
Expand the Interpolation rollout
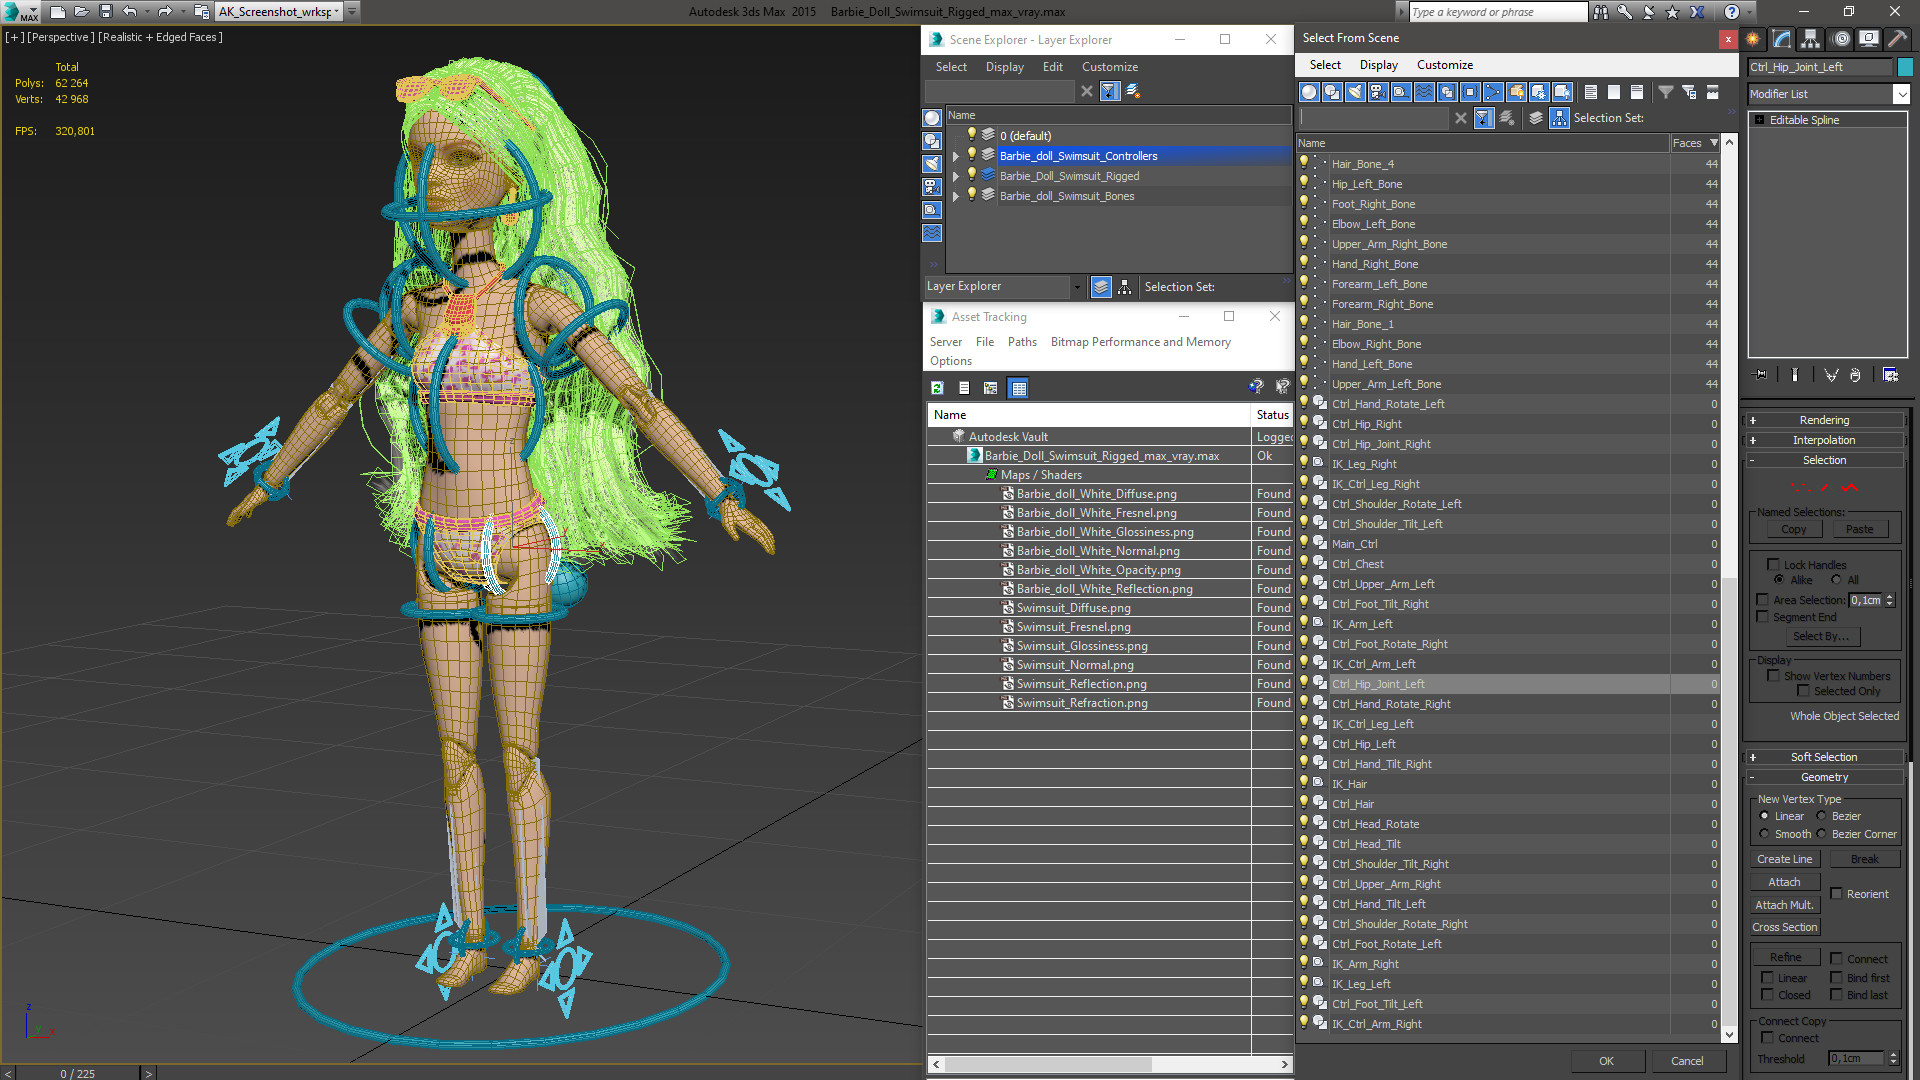(x=1824, y=440)
